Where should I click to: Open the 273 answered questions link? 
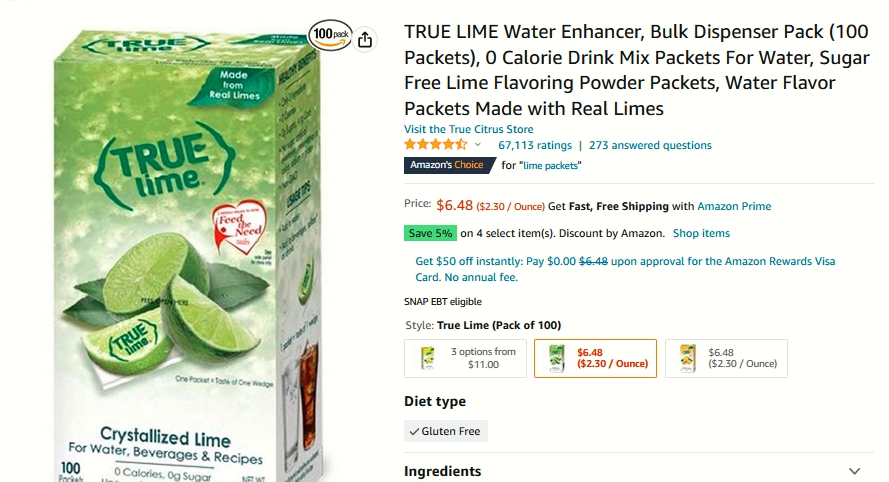click(650, 145)
